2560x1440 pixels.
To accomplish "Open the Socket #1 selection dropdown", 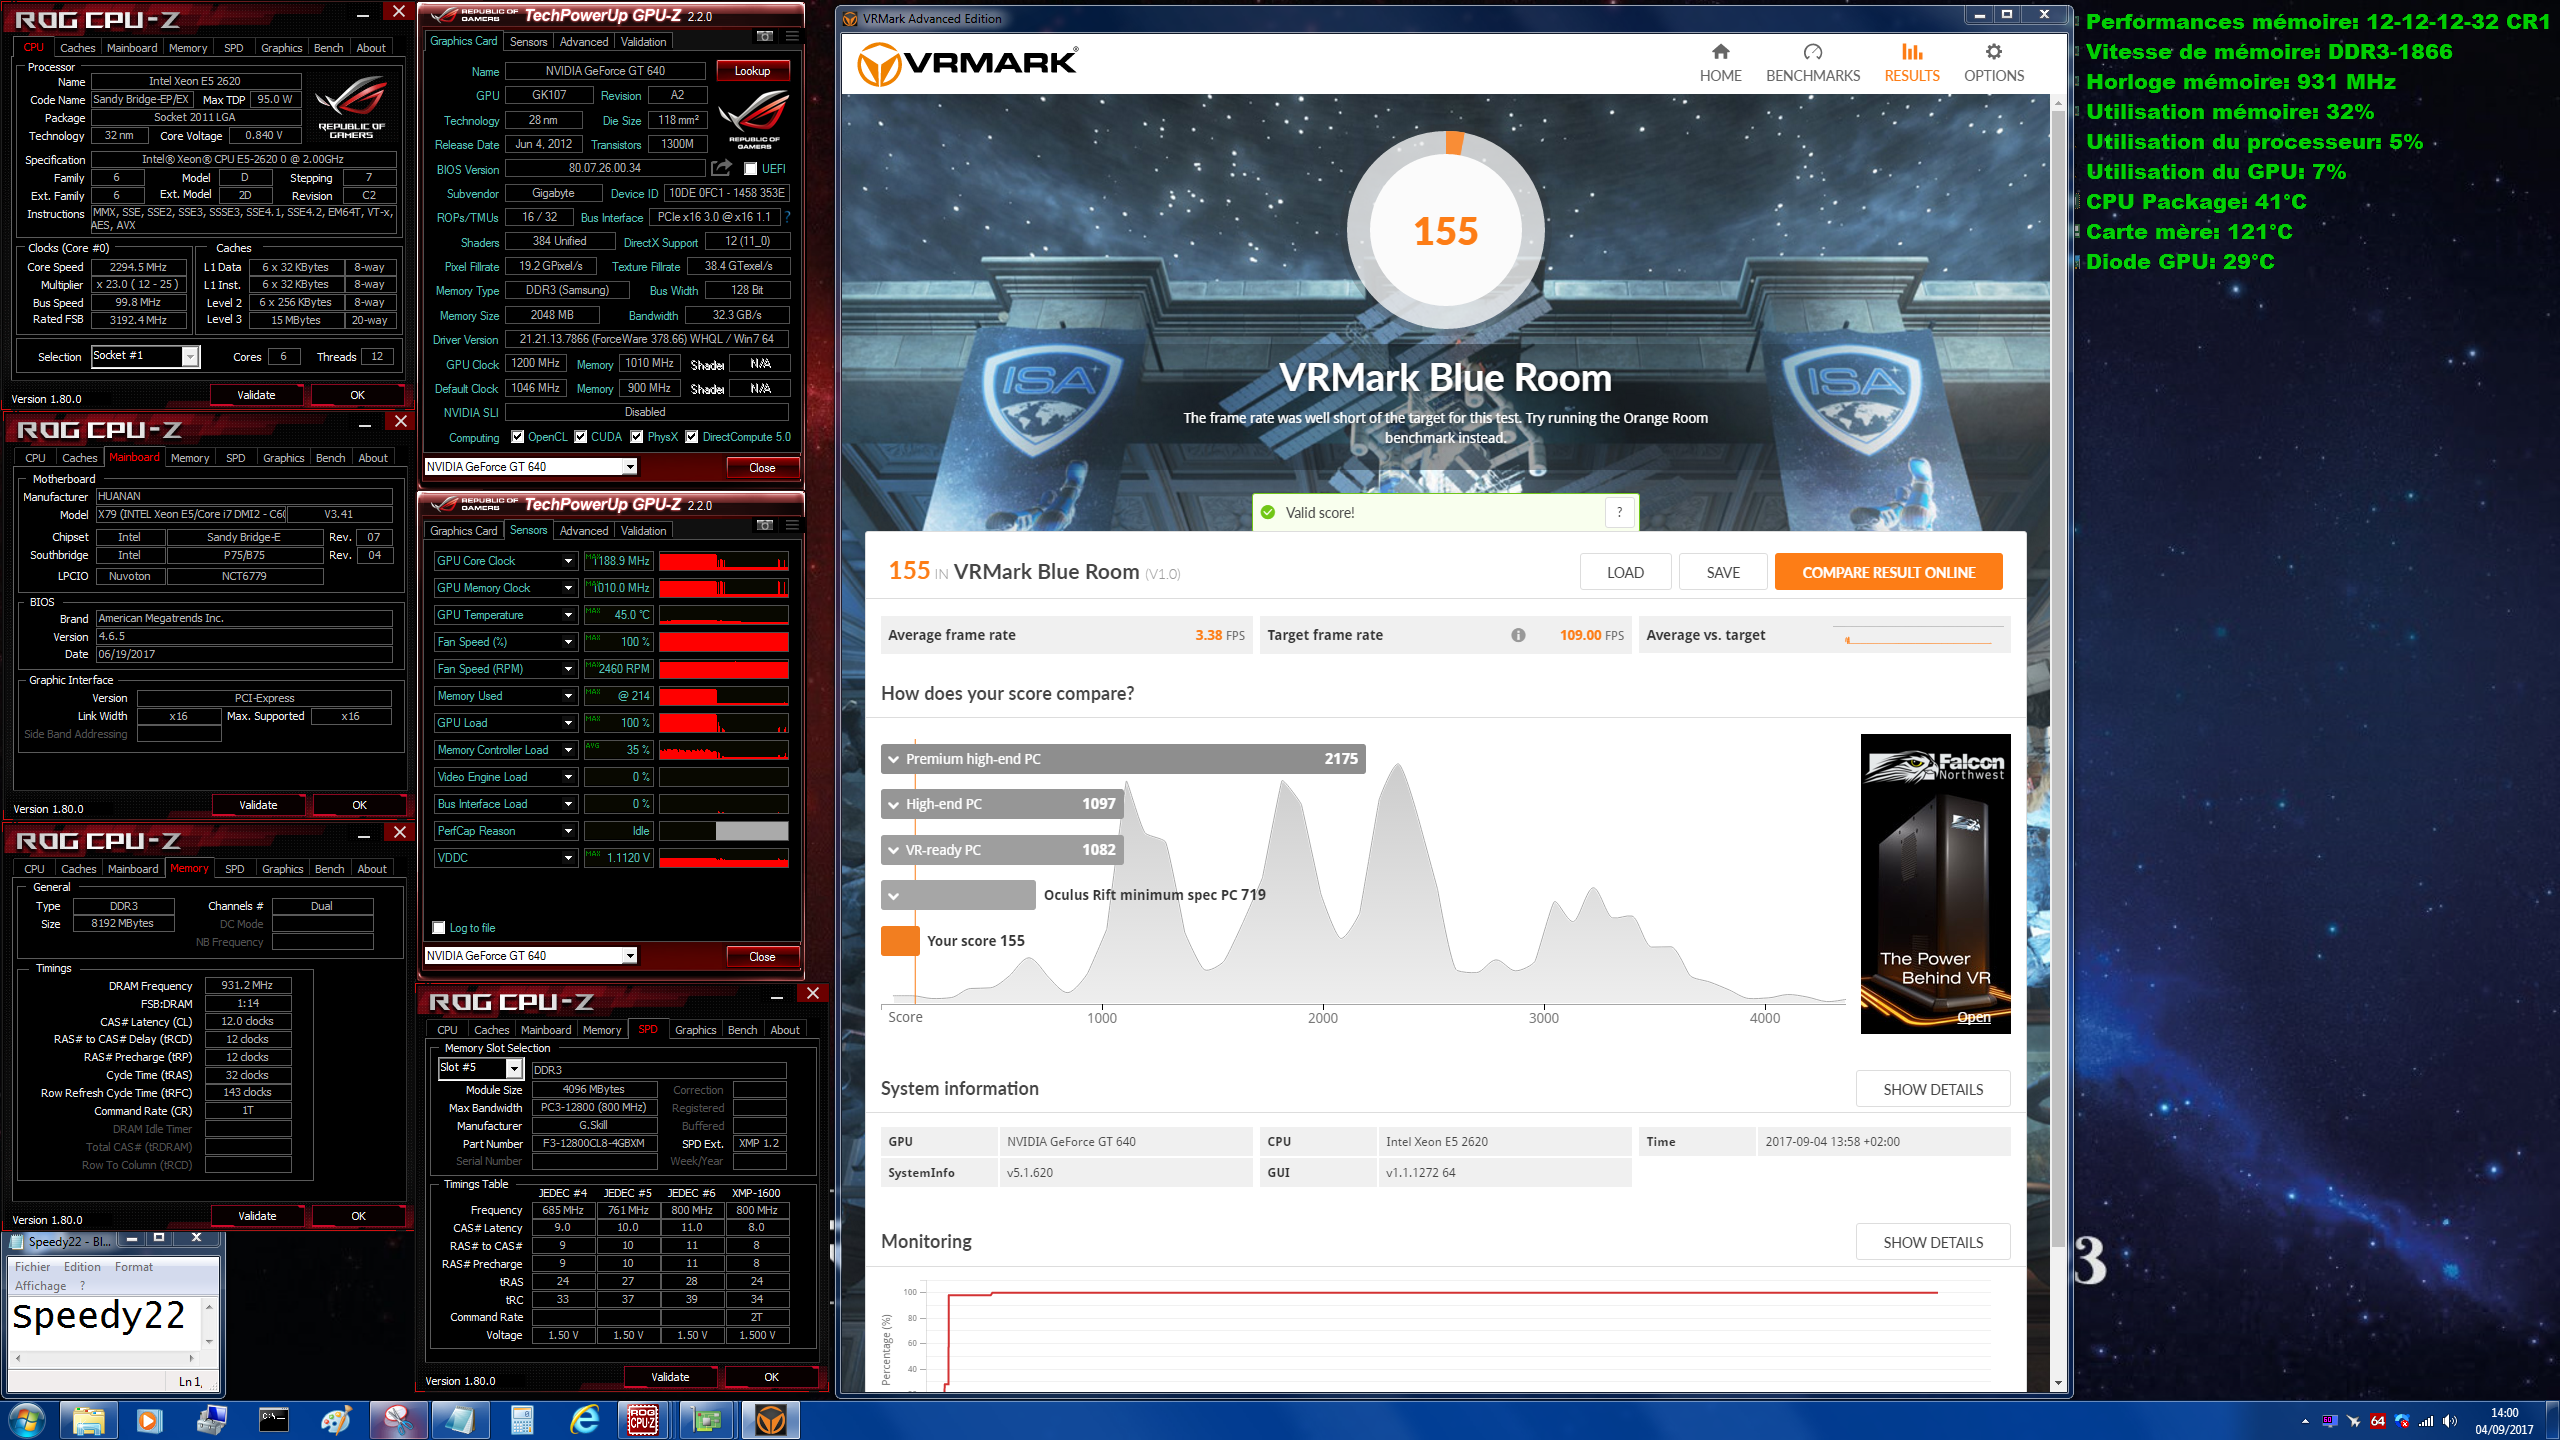I will (190, 356).
